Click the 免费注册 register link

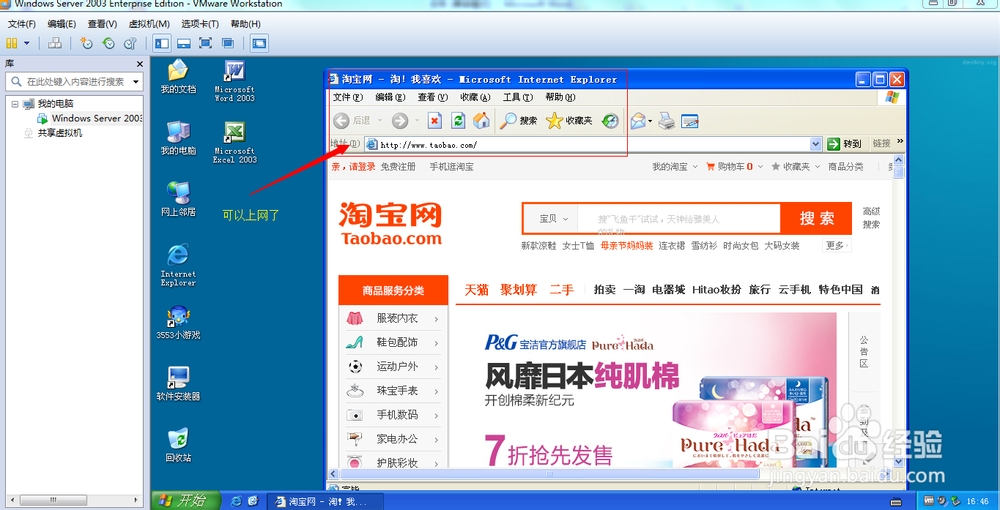[398, 167]
